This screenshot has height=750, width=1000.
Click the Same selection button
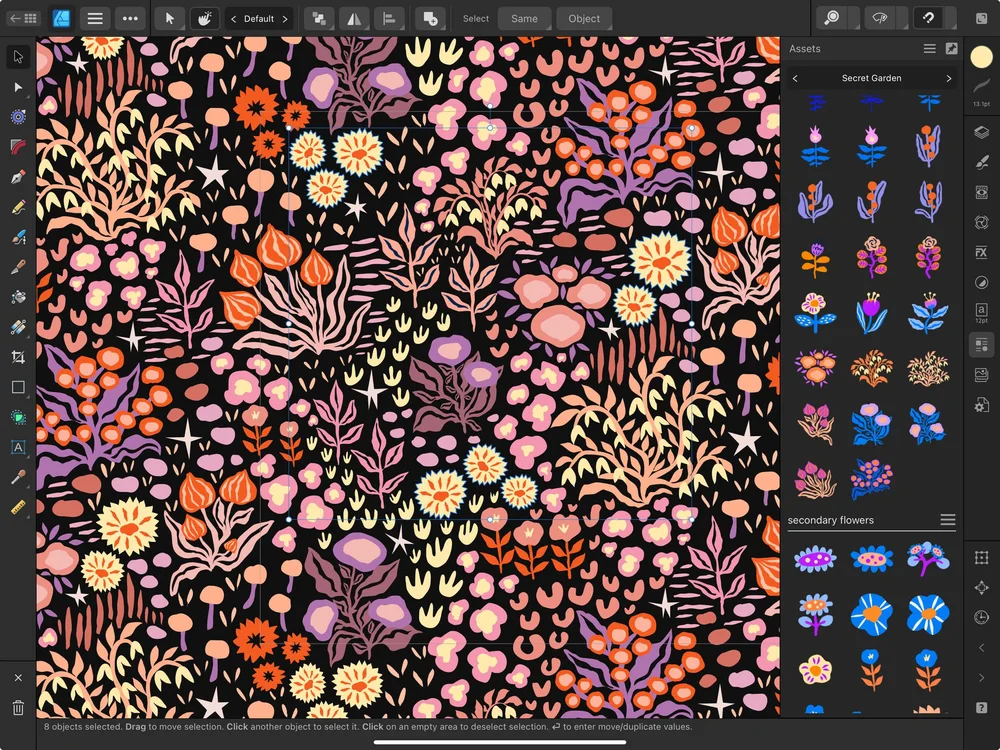coord(524,18)
